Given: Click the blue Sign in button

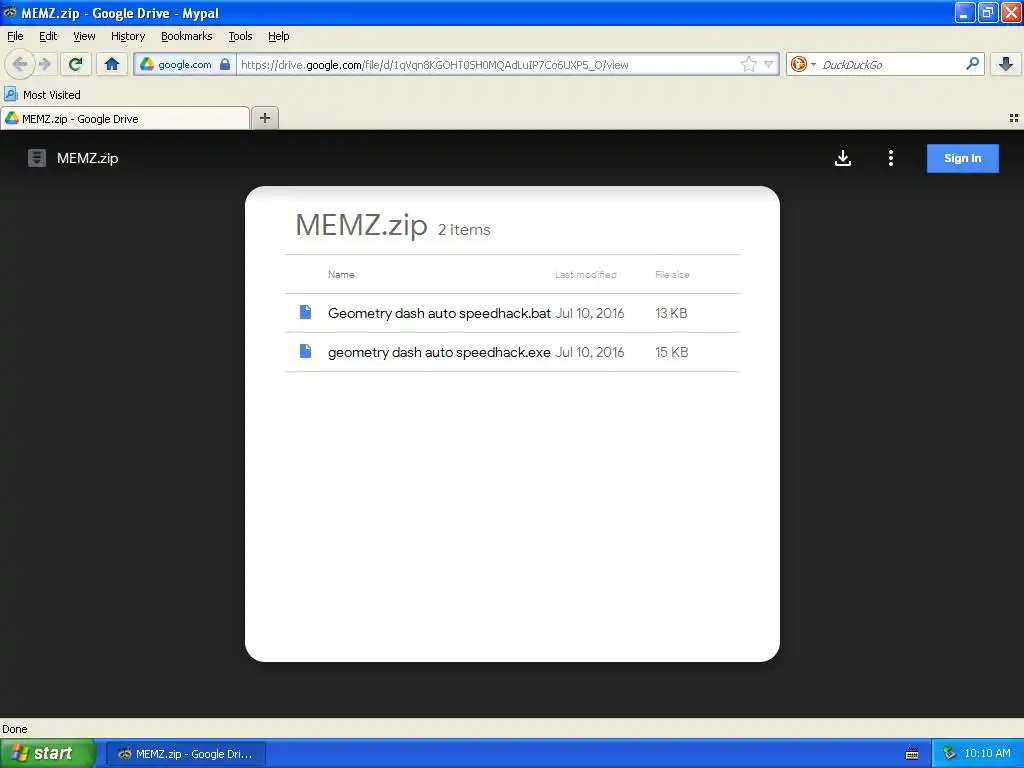Looking at the screenshot, I should 963,158.
